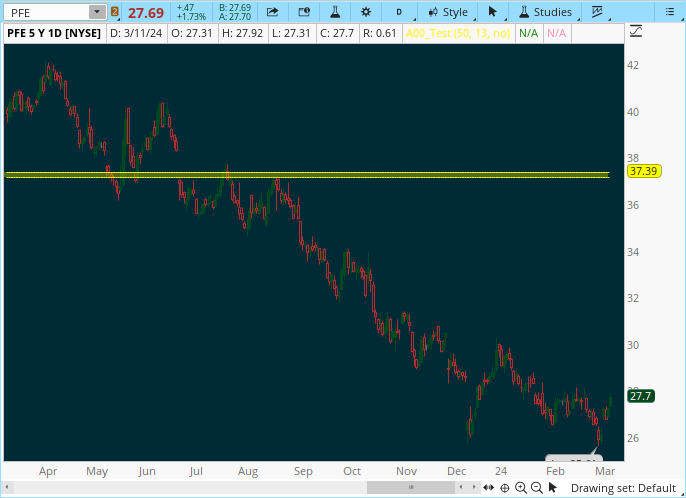The image size is (686, 498).
Task: Click the small left step arrow beside scrollbar
Action: coord(461,487)
